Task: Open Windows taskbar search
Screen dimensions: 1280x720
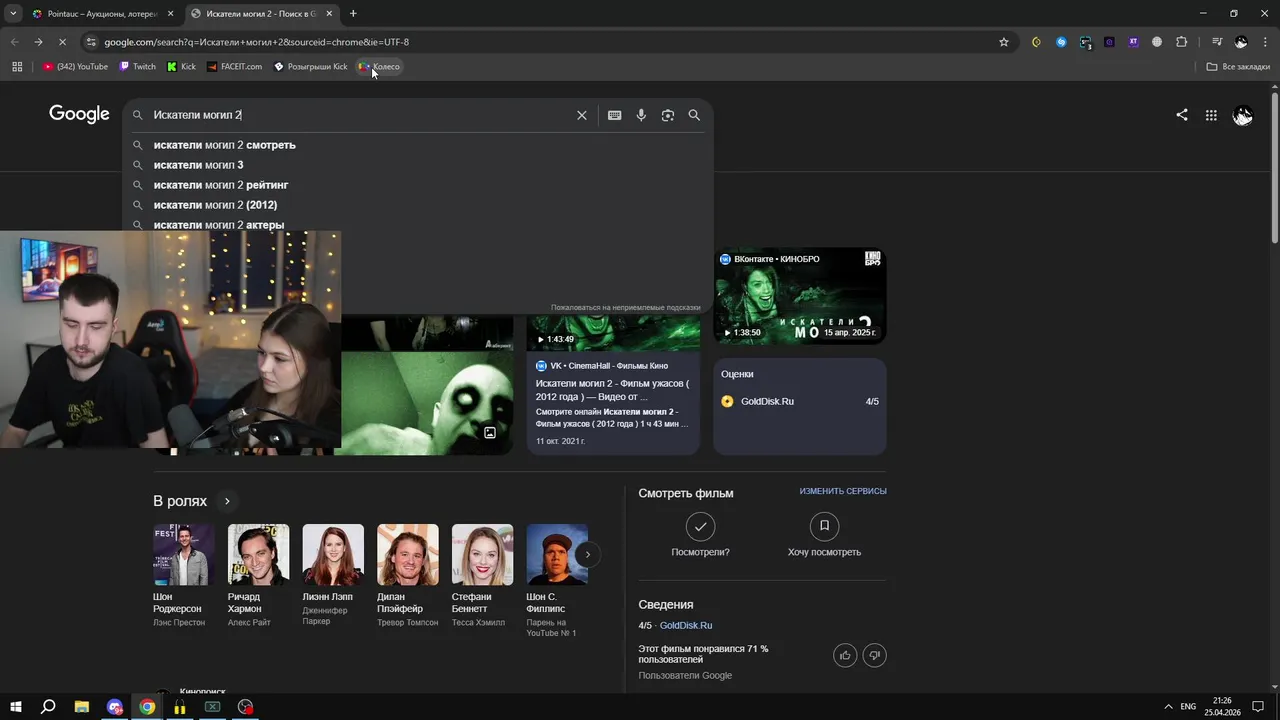Action: point(48,706)
